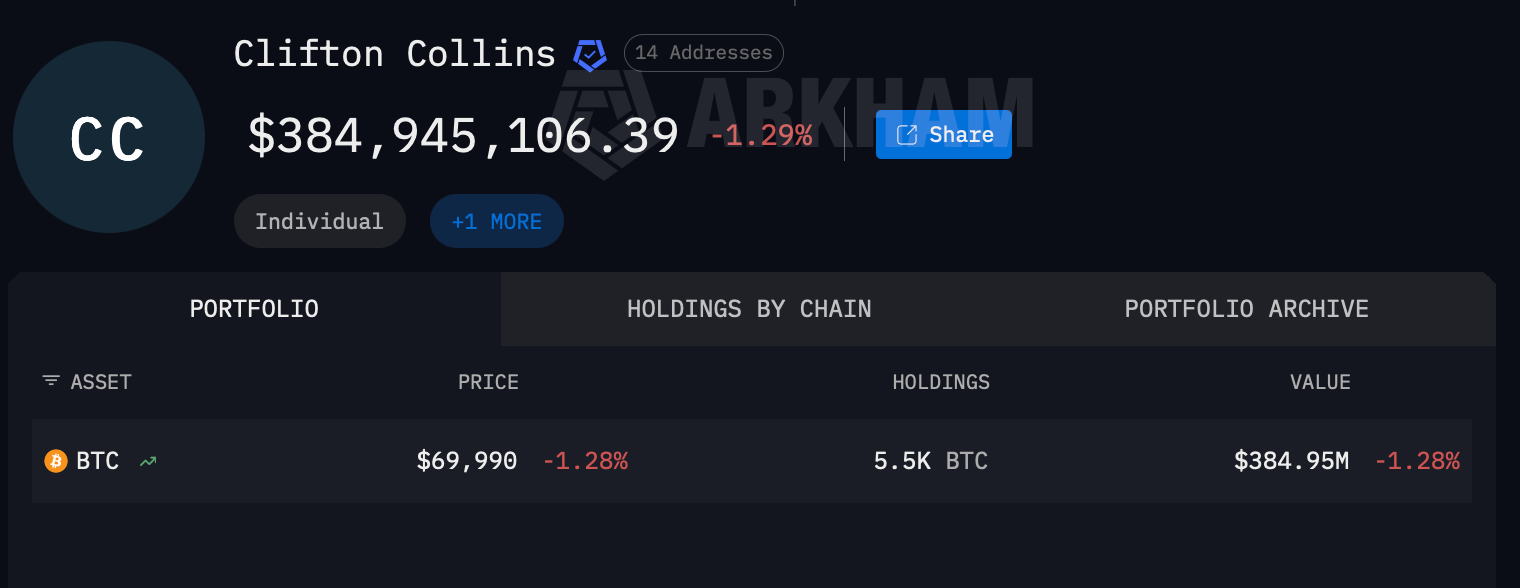
Task: Sort holdings using the ASSET column header
Action: pyautogui.click(x=100, y=381)
